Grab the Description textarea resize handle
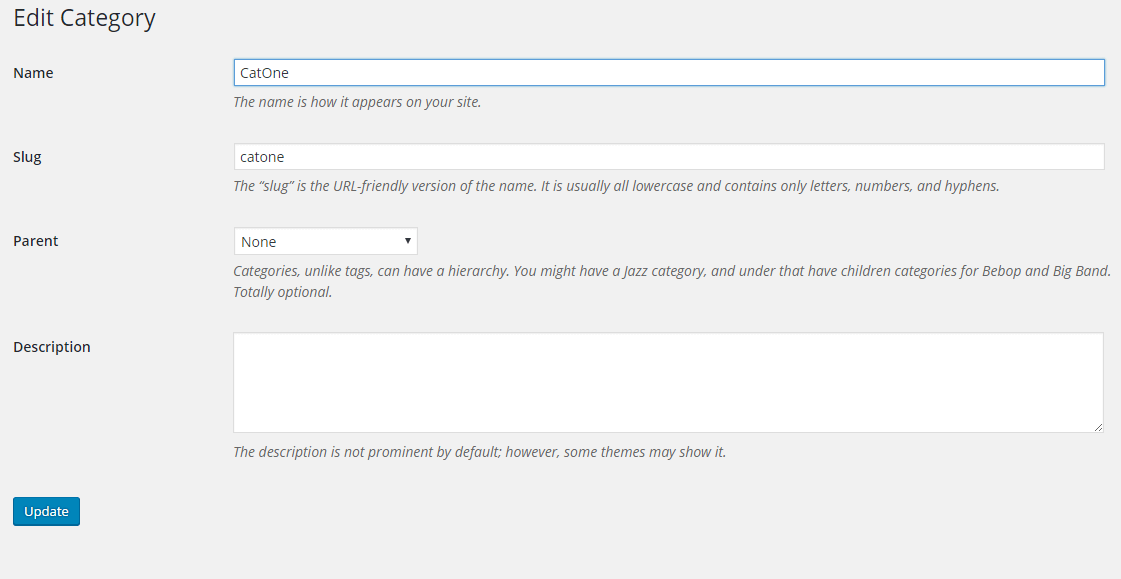Image resolution: width=1121 pixels, height=579 pixels. coord(1098,427)
